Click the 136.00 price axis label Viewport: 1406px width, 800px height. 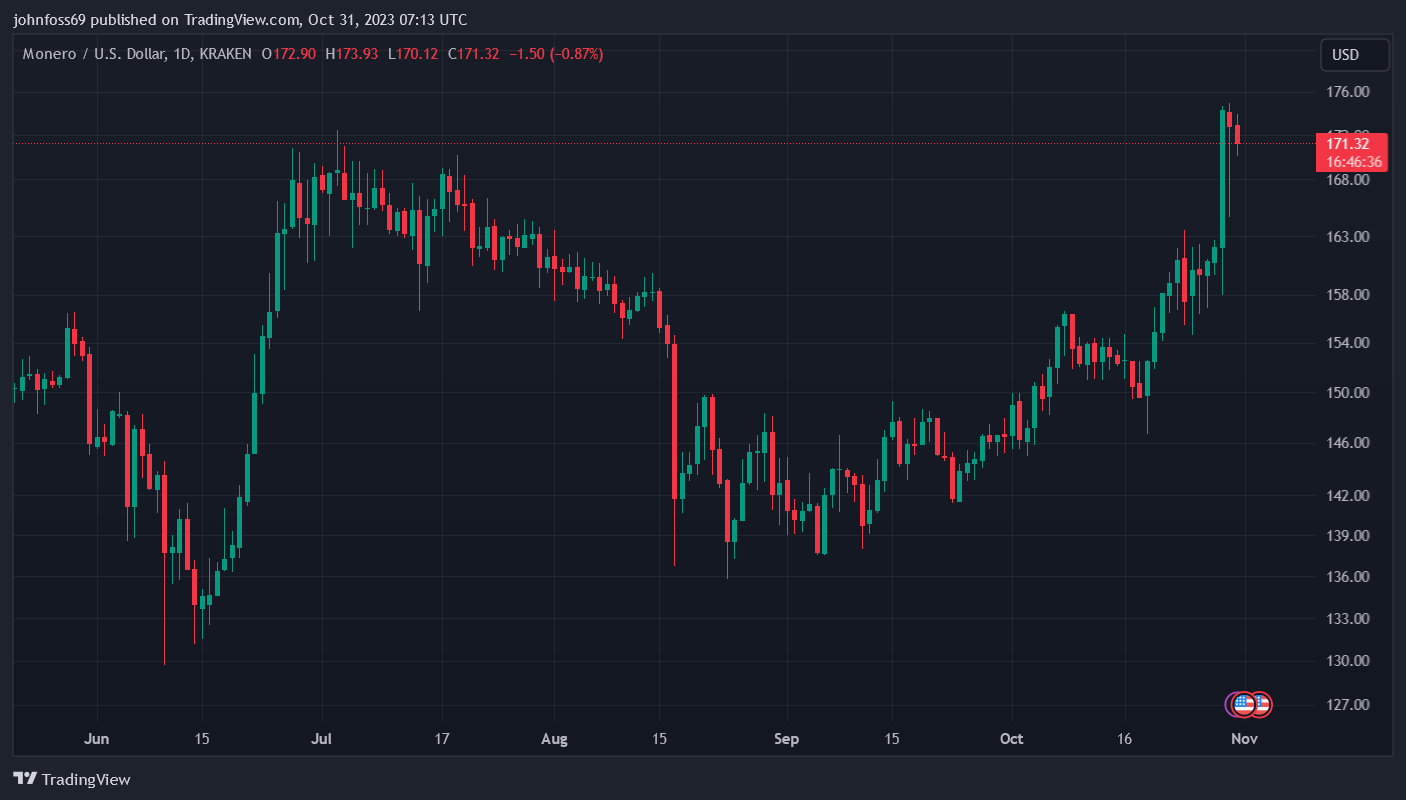[1347, 577]
